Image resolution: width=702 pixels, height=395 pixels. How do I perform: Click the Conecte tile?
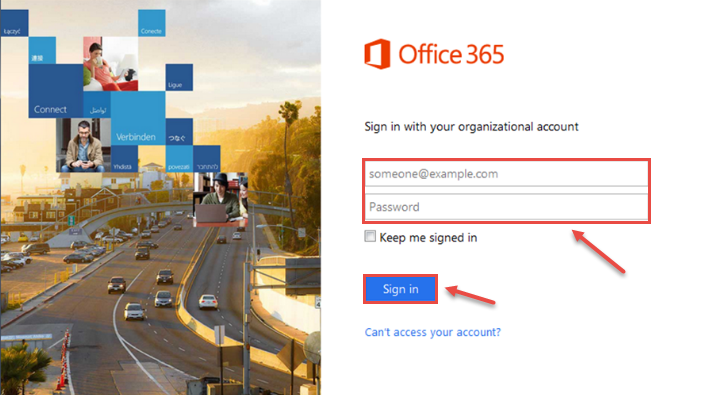[x=152, y=23]
